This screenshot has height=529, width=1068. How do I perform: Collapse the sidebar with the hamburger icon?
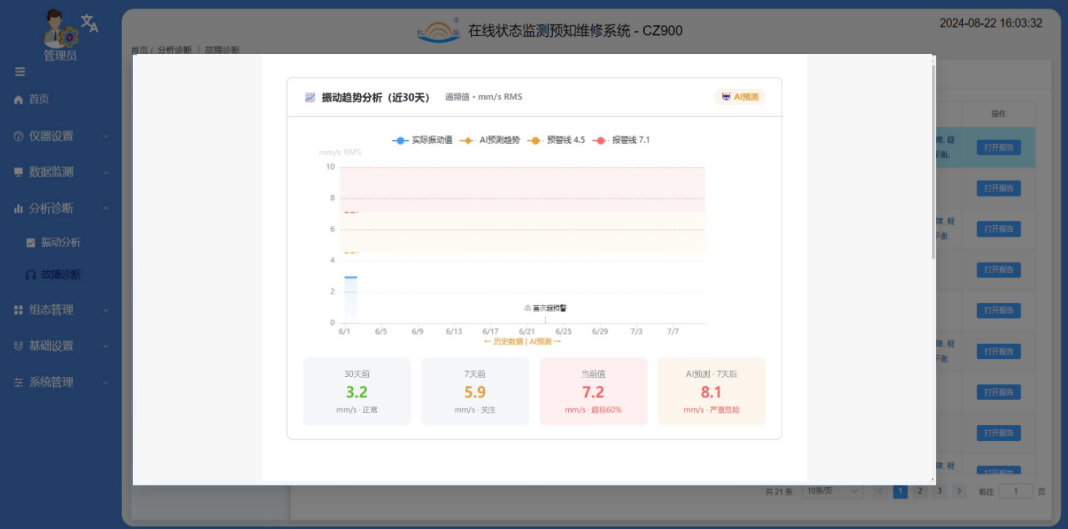(20, 71)
